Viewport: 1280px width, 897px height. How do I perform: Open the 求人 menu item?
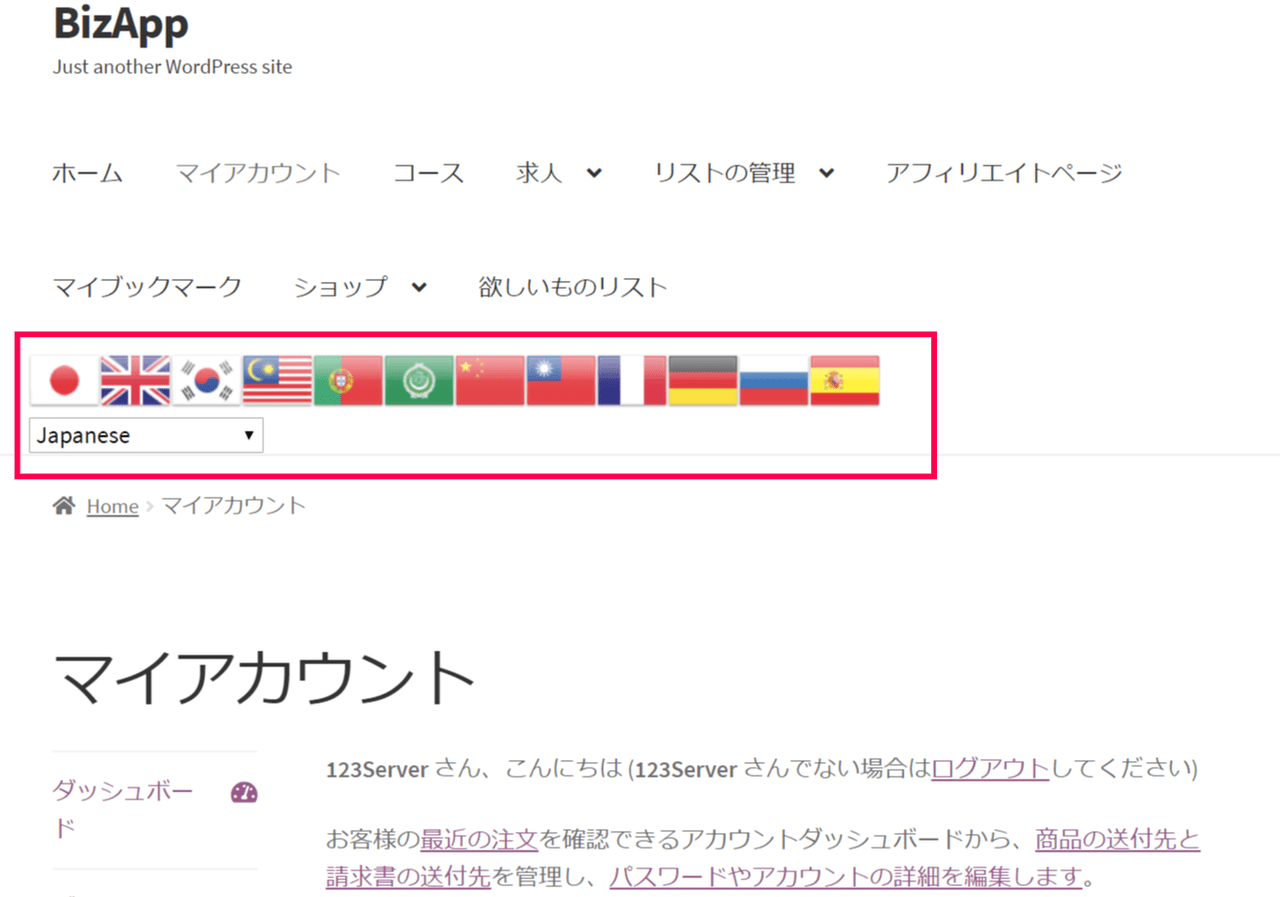point(539,173)
